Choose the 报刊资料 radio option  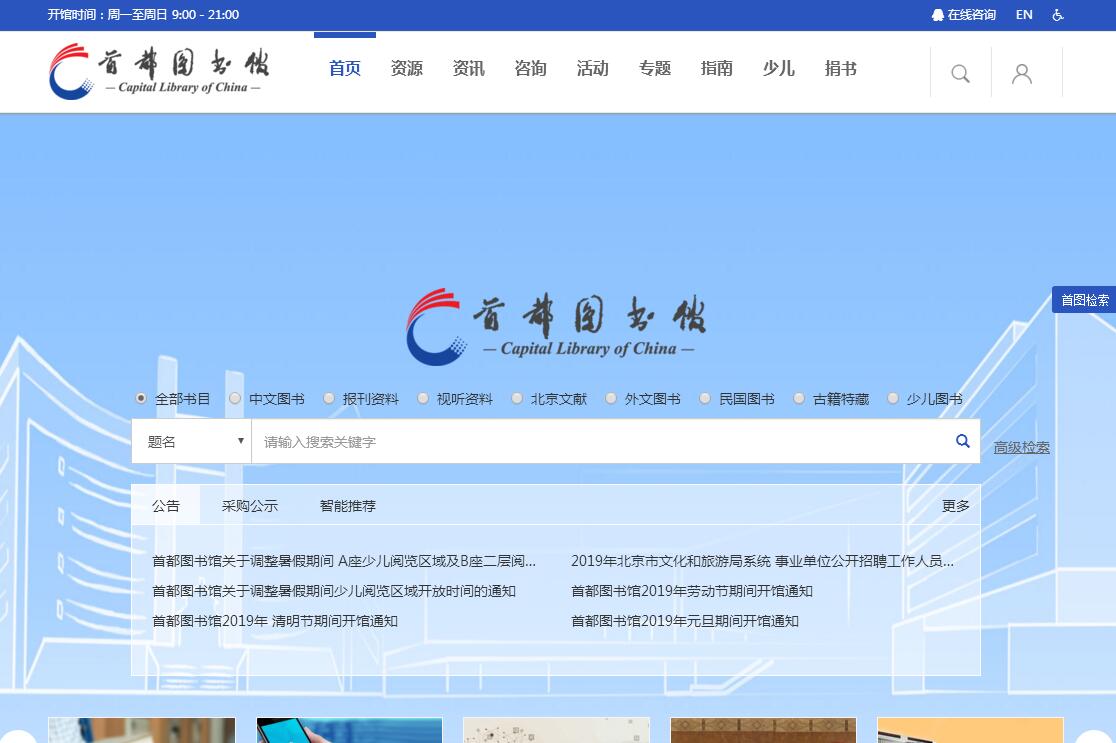[329, 398]
